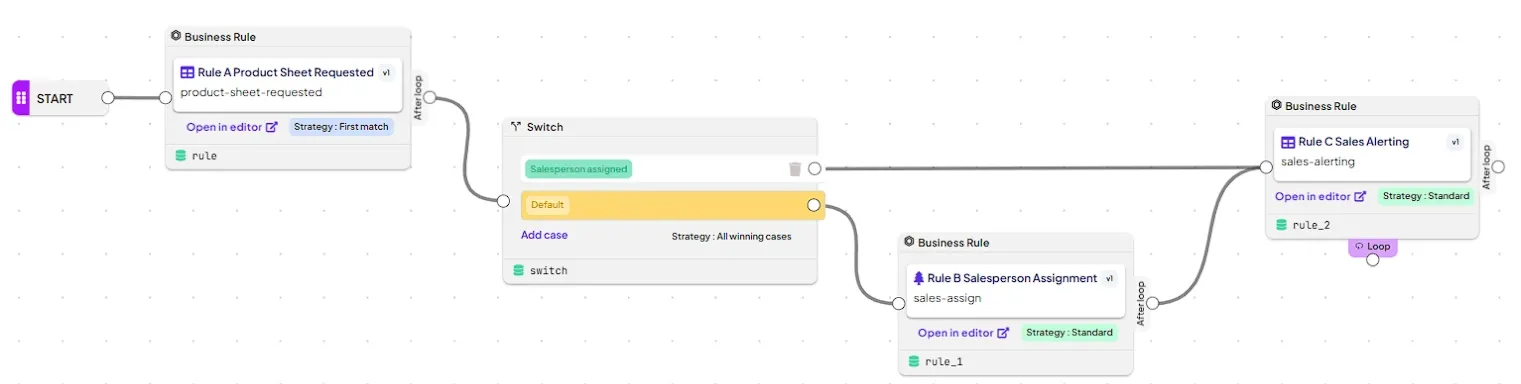The width and height of the screenshot is (1521, 384).
Task: Open Rule B Salesperson Assignment in editor
Action: [x=963, y=333]
